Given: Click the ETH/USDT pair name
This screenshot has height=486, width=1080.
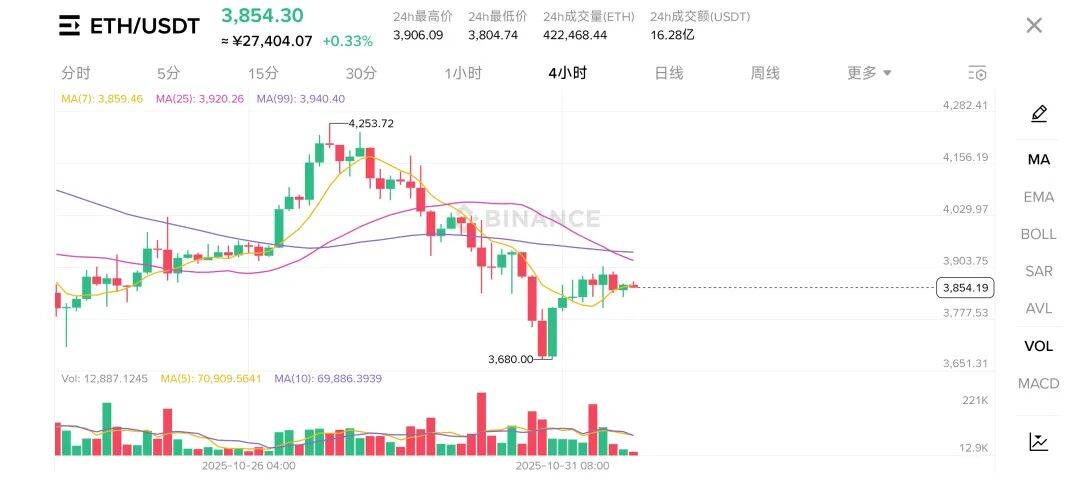Looking at the screenshot, I should click(x=145, y=26).
